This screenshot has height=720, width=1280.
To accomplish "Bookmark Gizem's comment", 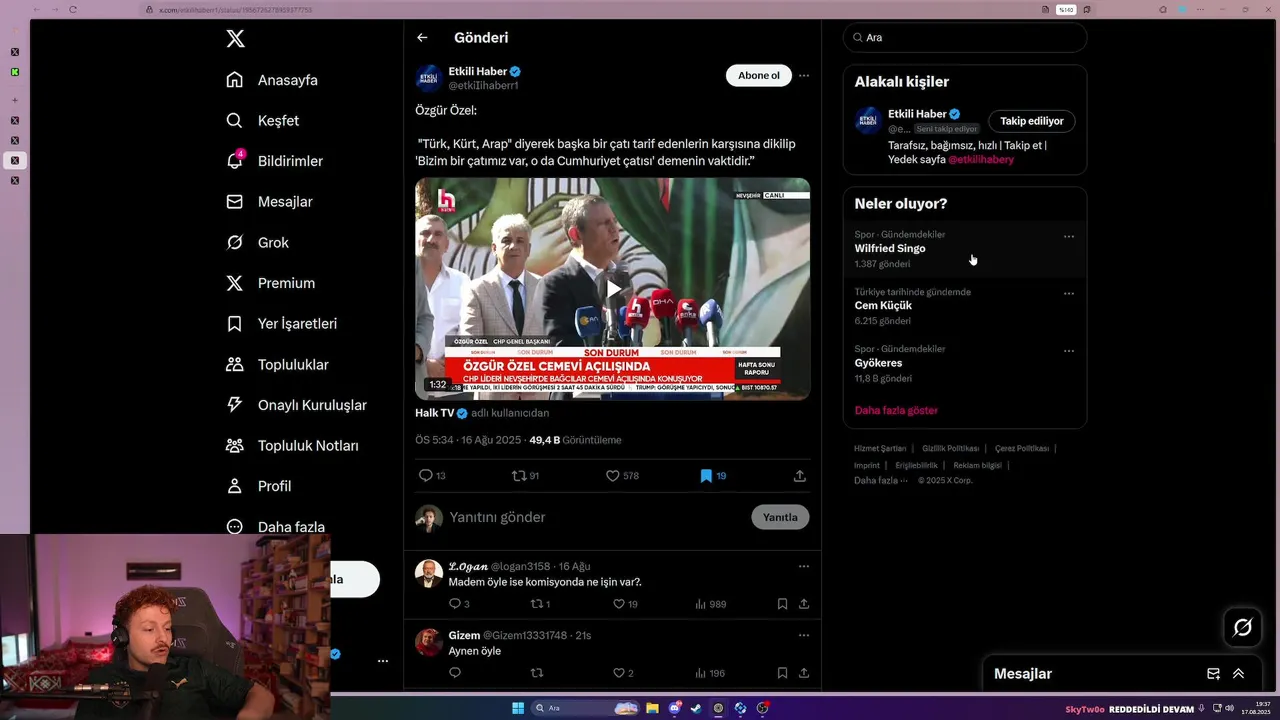I will point(782,673).
